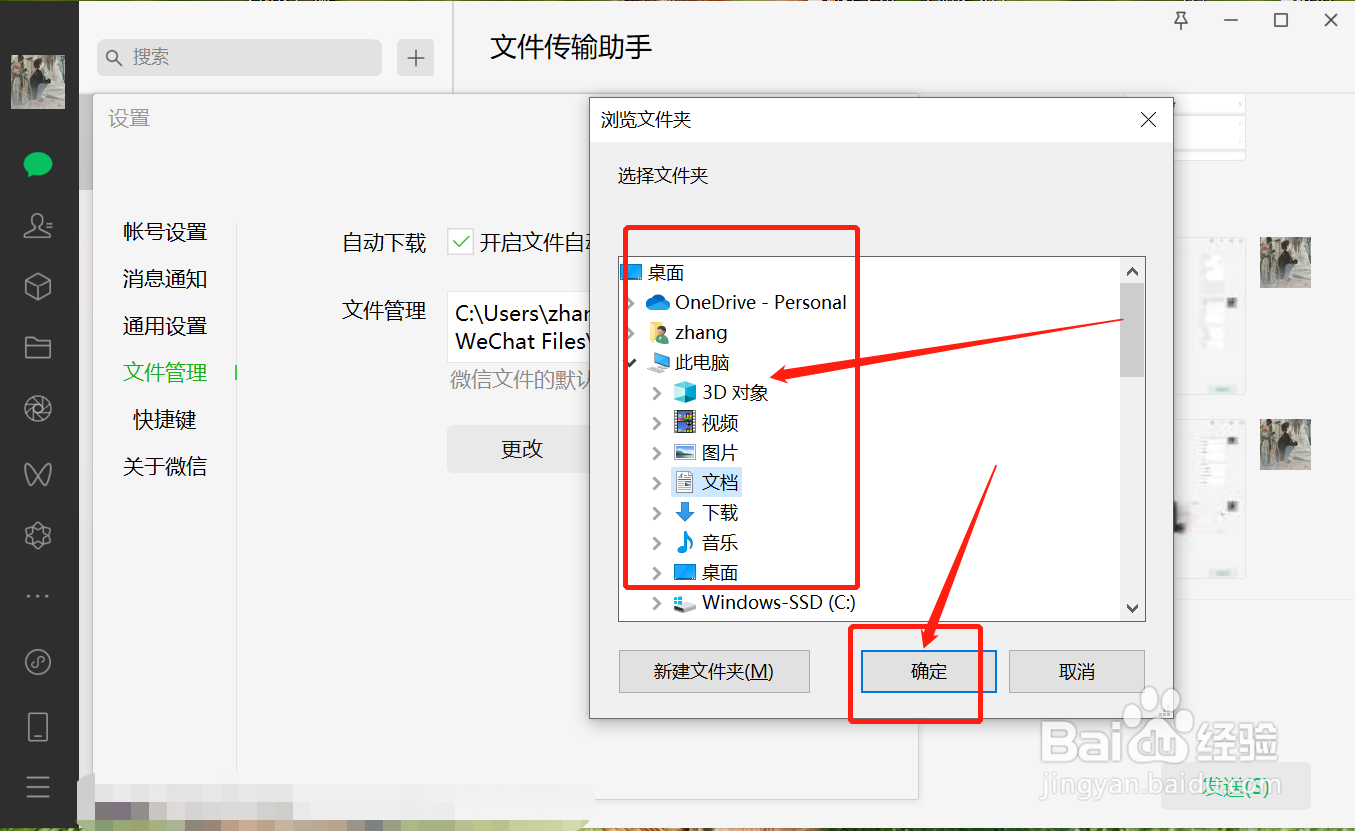Image resolution: width=1355 pixels, height=831 pixels.
Task: Expand the 3D 对象 tree node
Action: [657, 393]
